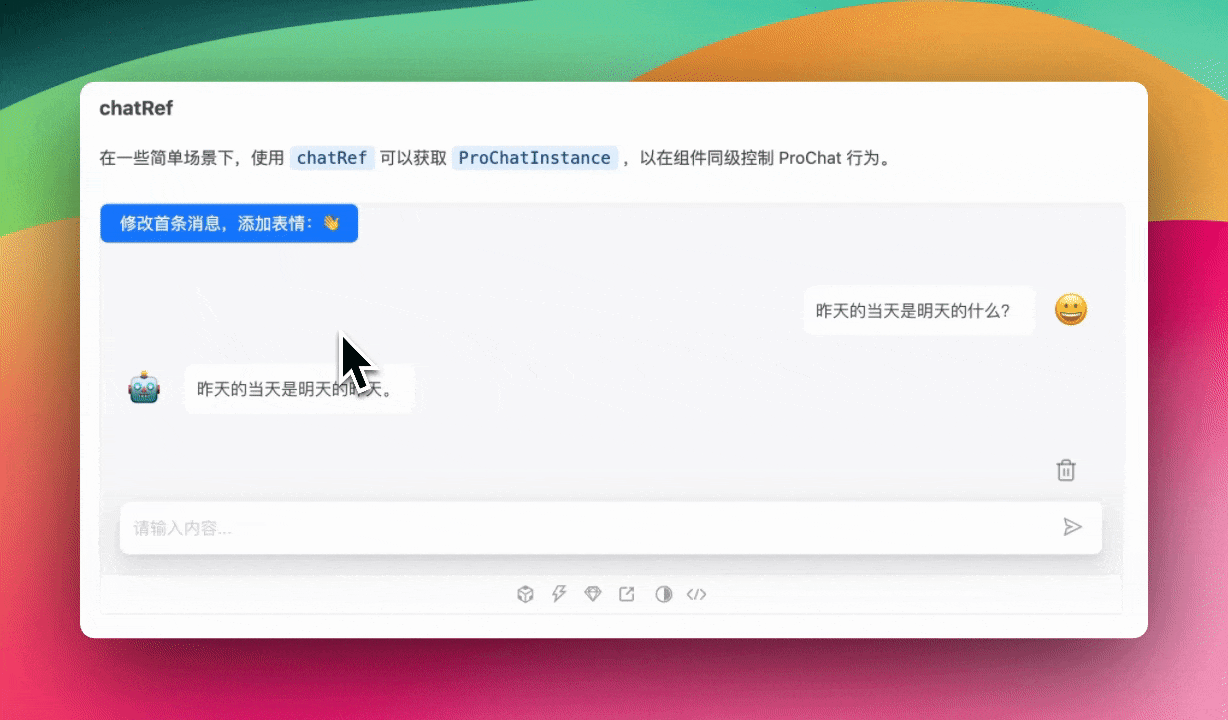Click the trash icon to clear chat
The width and height of the screenshot is (1228, 720).
tap(1066, 470)
